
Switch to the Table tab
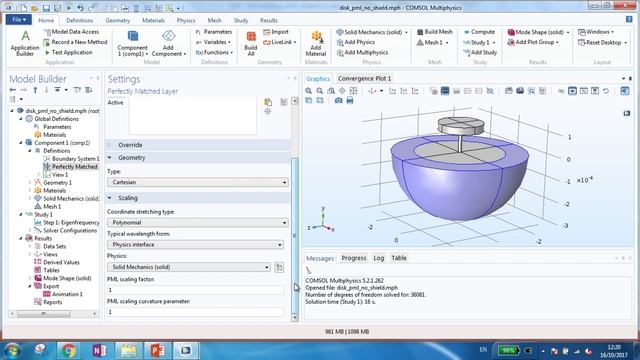[399, 258]
